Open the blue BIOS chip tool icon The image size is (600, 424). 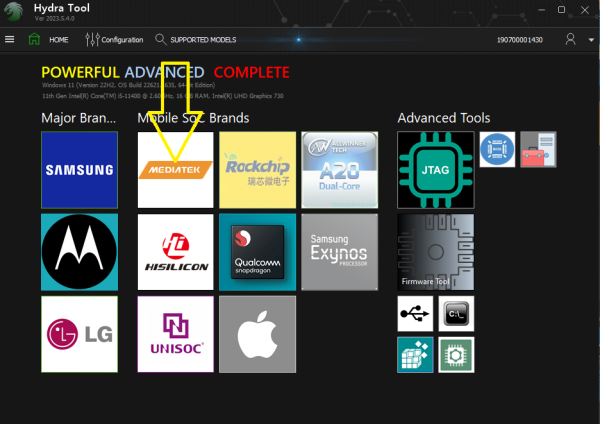(x=497, y=149)
